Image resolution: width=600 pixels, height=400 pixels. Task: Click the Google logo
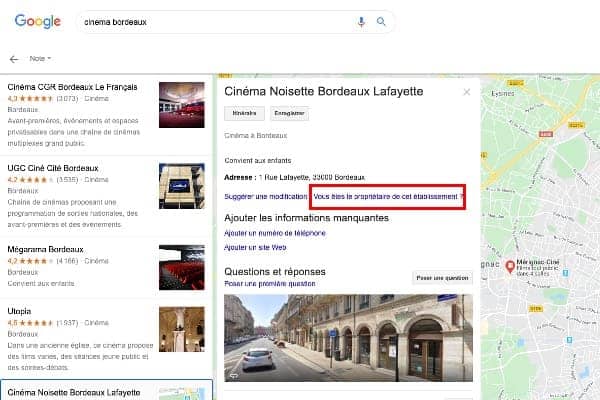point(38,21)
